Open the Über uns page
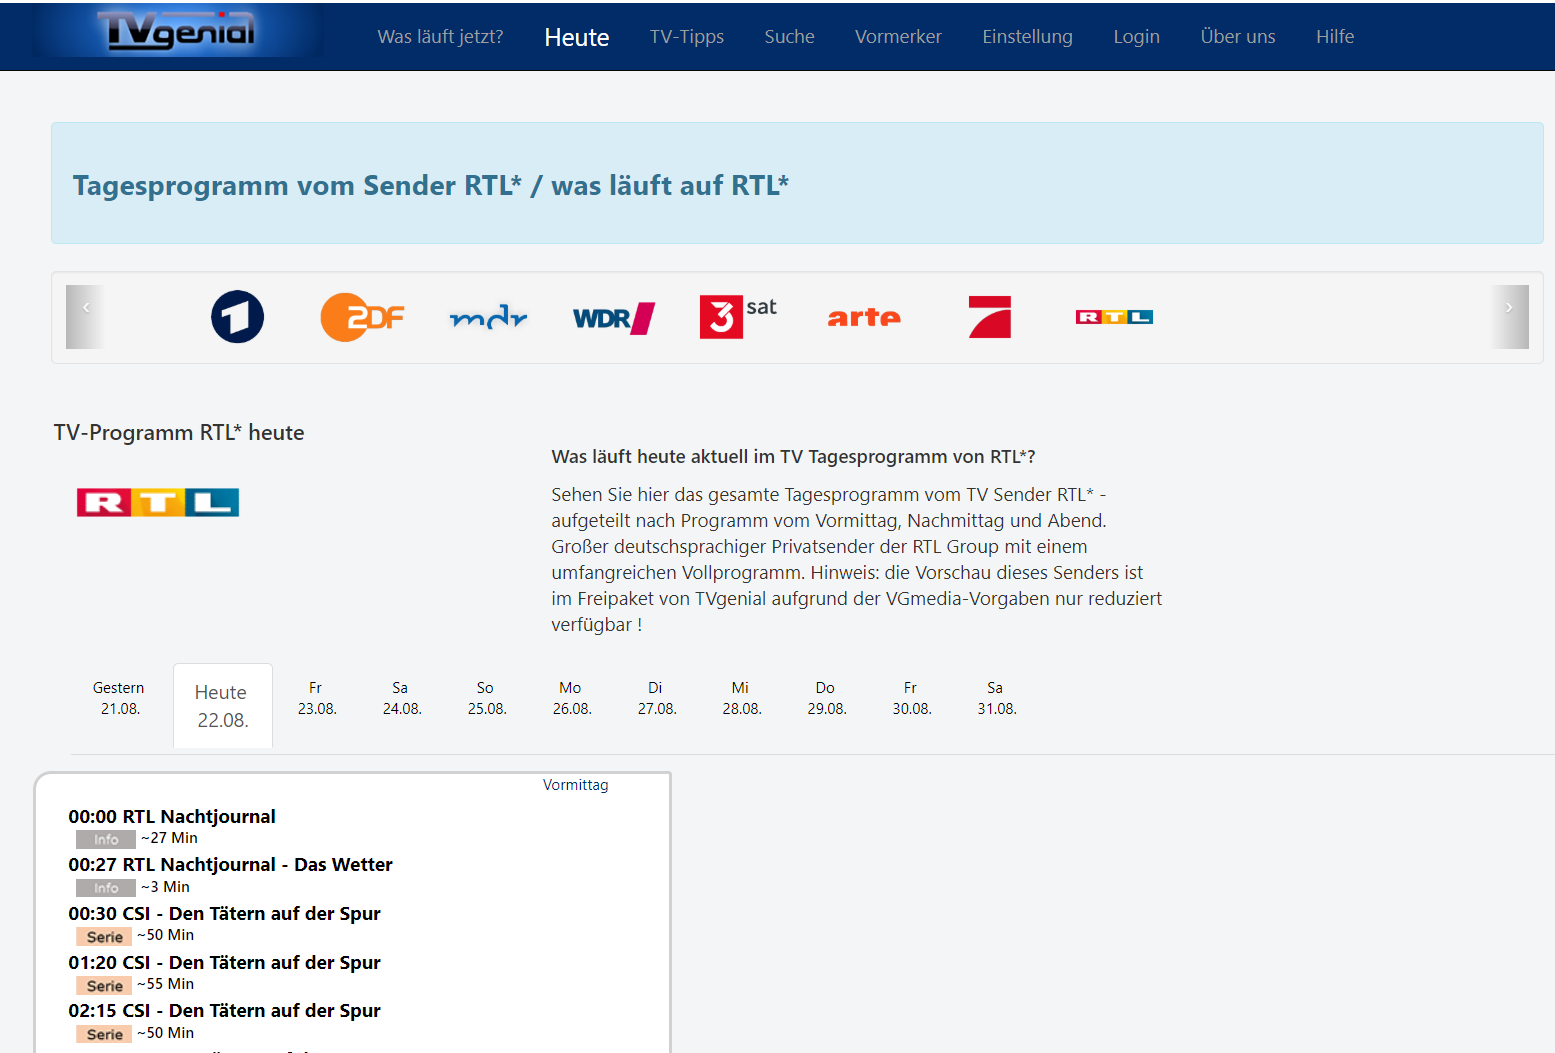Screen dimensions: 1555x1053 1238,37
